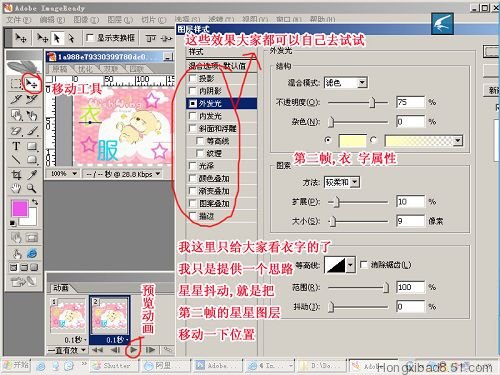500x375 pixels.
Task: Toggle the 内发光 inner glow checkbox
Action: tap(192, 116)
